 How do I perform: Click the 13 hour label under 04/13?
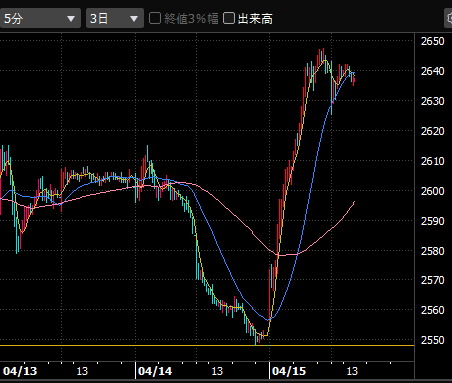(x=82, y=371)
